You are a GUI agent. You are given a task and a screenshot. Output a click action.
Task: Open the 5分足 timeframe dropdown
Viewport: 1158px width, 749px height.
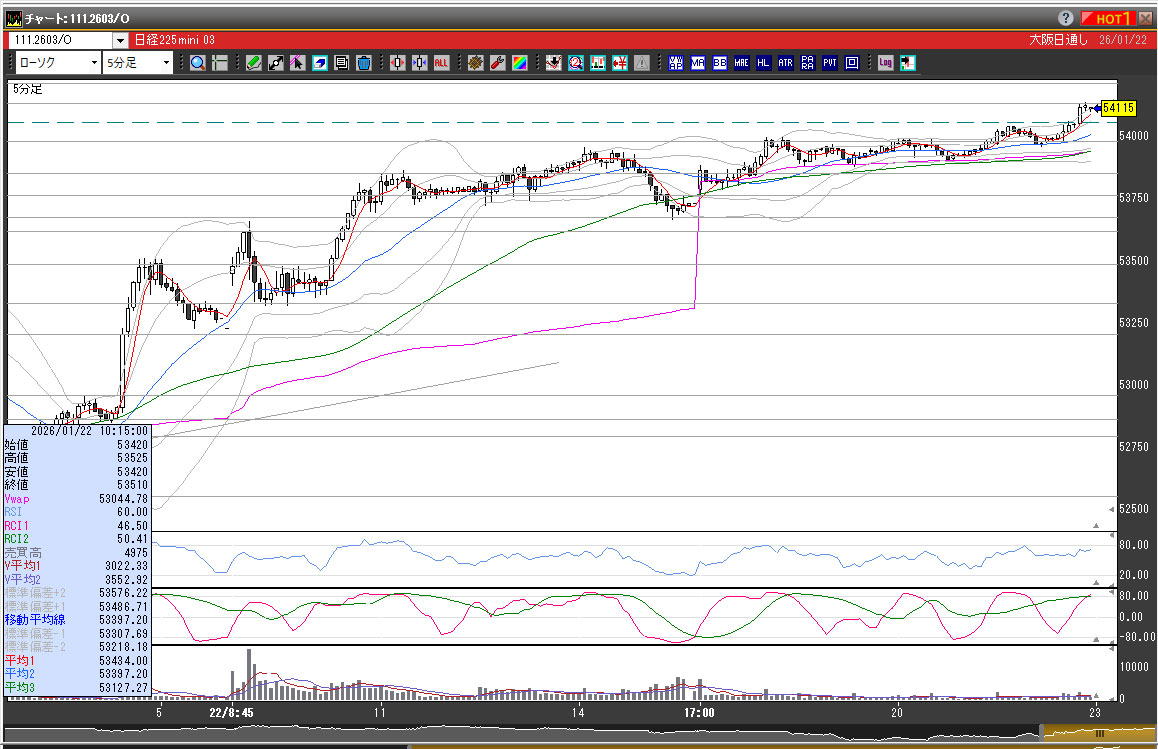click(138, 63)
